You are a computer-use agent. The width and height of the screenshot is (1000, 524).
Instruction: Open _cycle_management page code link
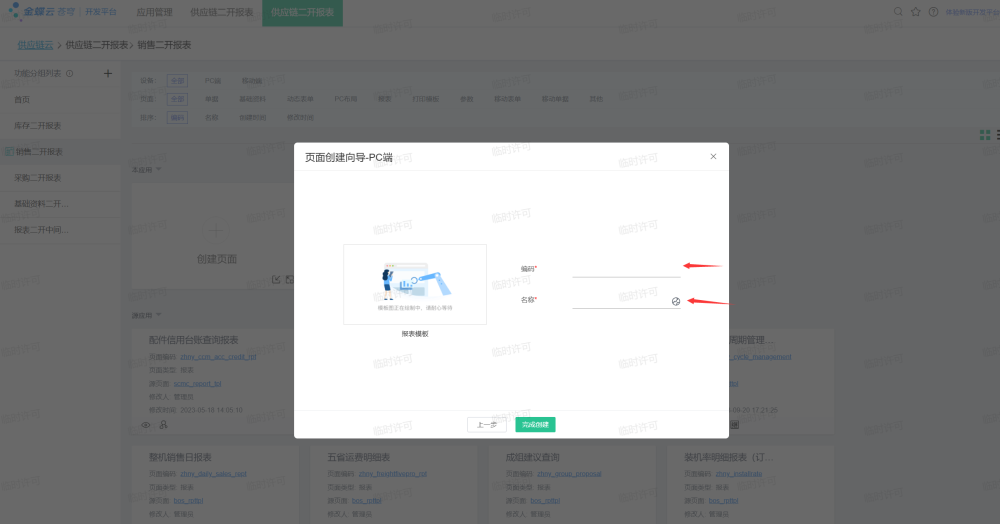(760, 357)
